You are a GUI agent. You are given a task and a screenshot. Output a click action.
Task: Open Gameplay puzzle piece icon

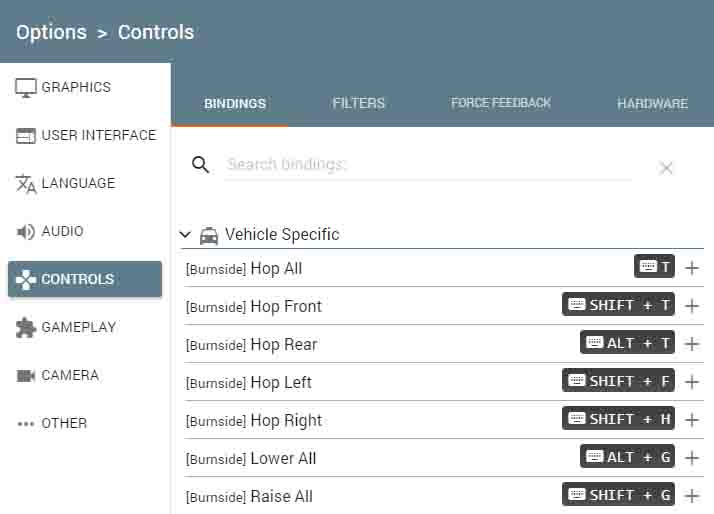pyautogui.click(x=26, y=328)
